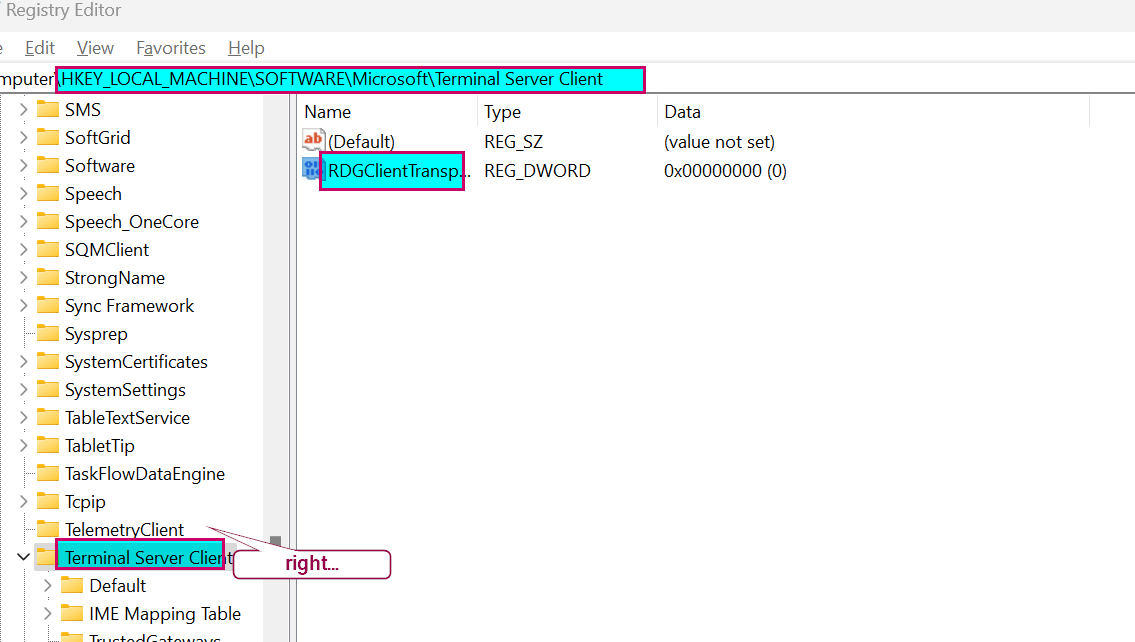Select the TaskFlowDataEngine key label

point(145,474)
